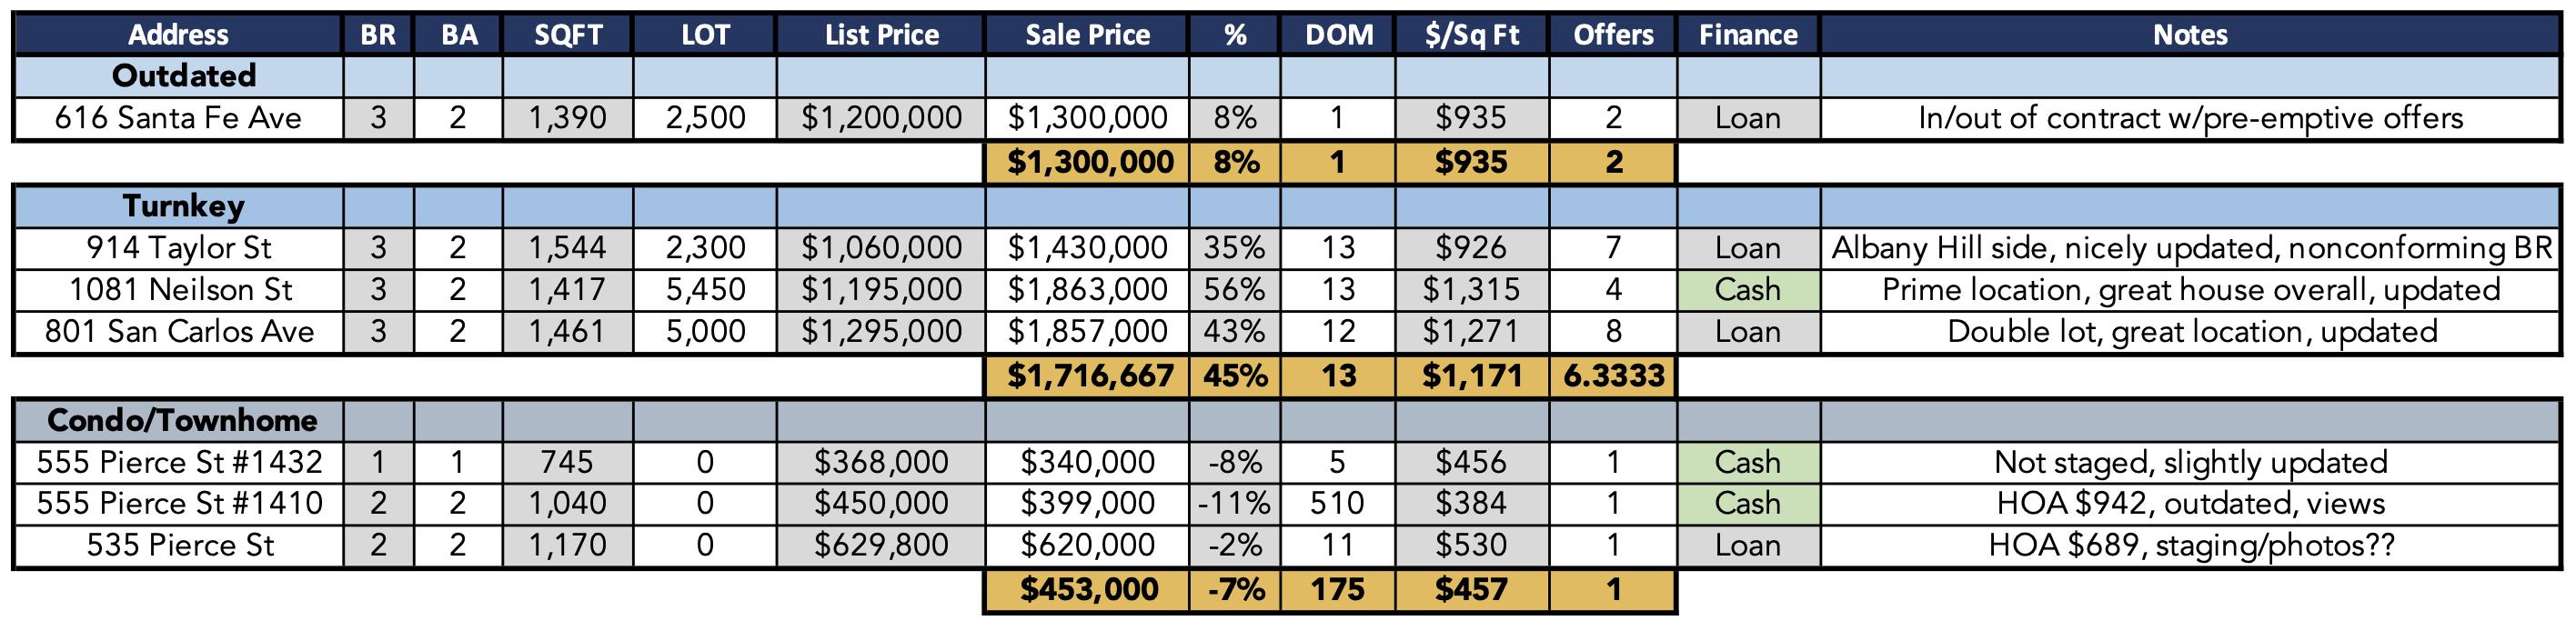This screenshot has width=2576, height=631.
Task: Click the $1,863,000 sale price cell
Action: pos(1087,290)
